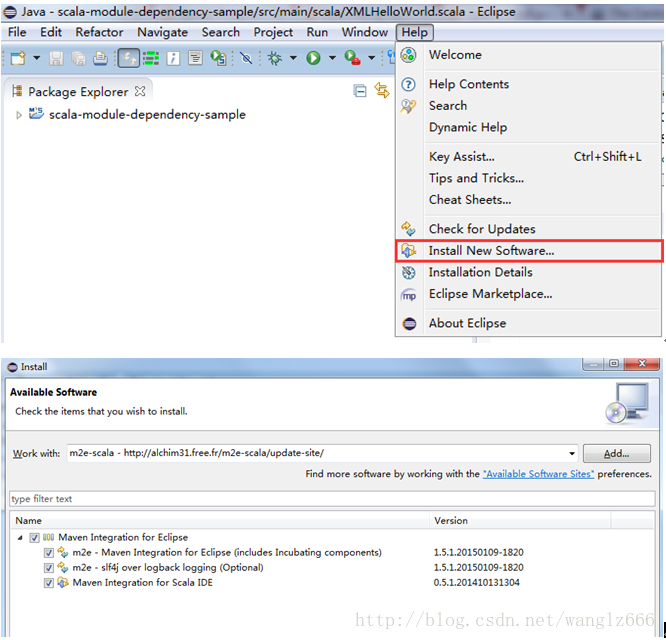Click the Save All toolbar icon
The width and height of the screenshot is (666, 640).
coord(78,58)
